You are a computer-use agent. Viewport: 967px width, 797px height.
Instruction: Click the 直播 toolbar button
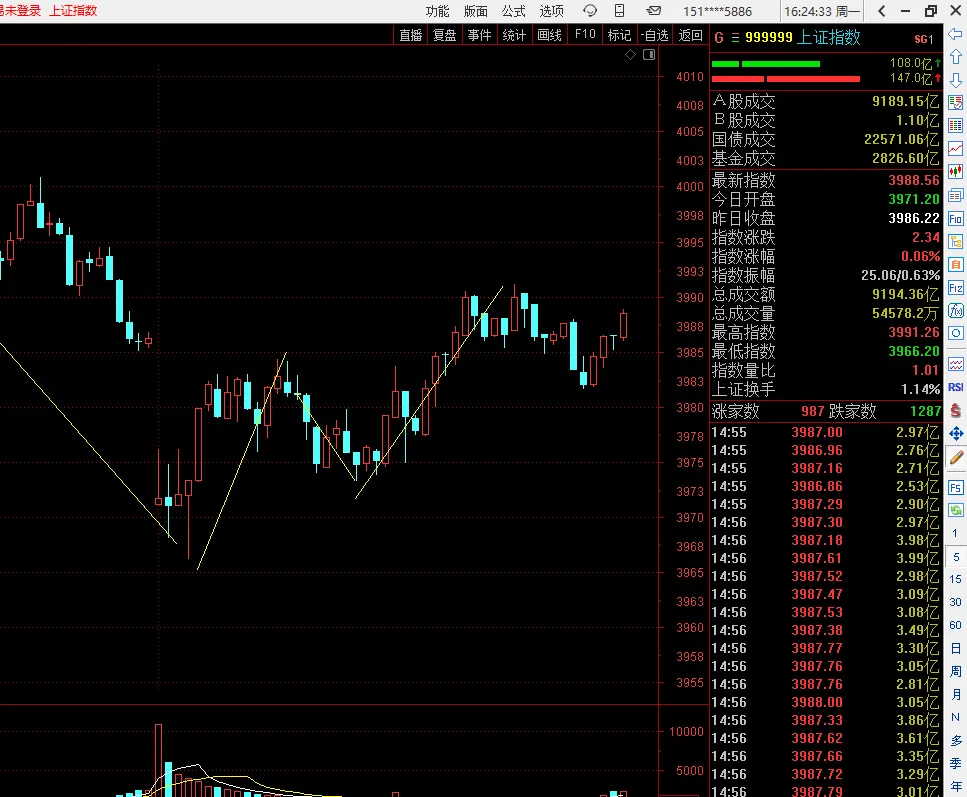pyautogui.click(x=410, y=35)
